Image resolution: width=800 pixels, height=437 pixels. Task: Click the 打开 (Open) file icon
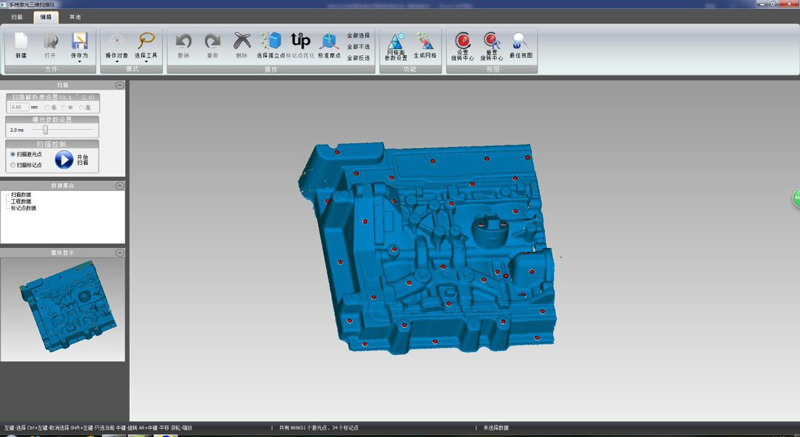click(x=51, y=42)
